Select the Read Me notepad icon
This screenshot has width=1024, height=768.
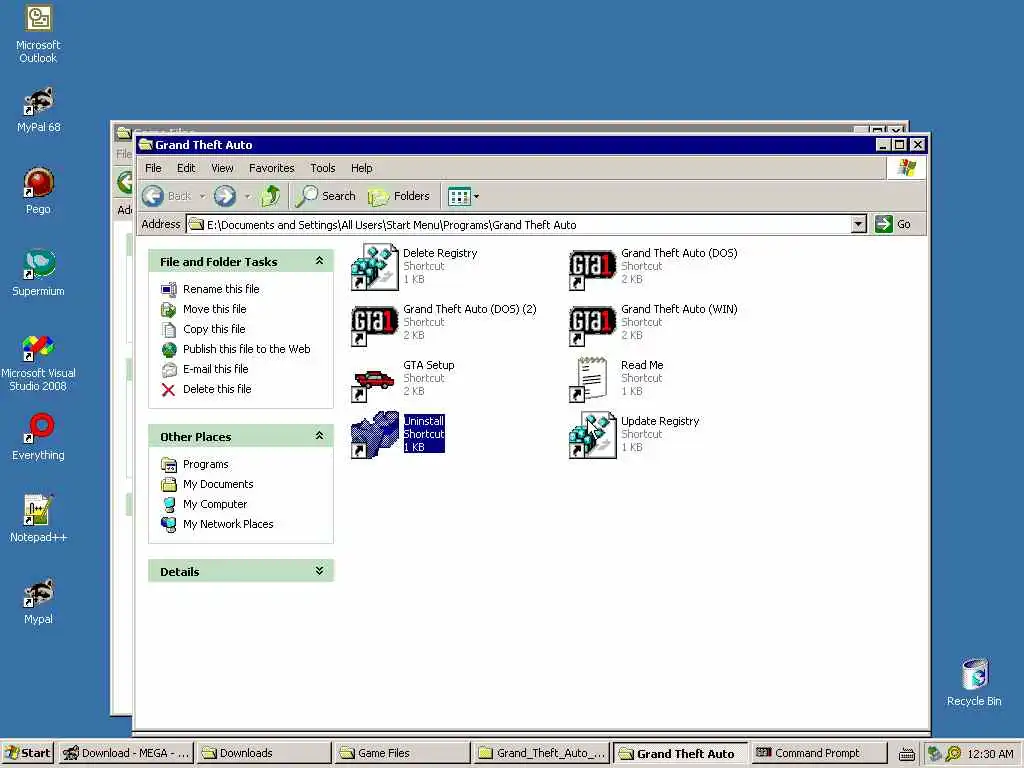tap(590, 379)
